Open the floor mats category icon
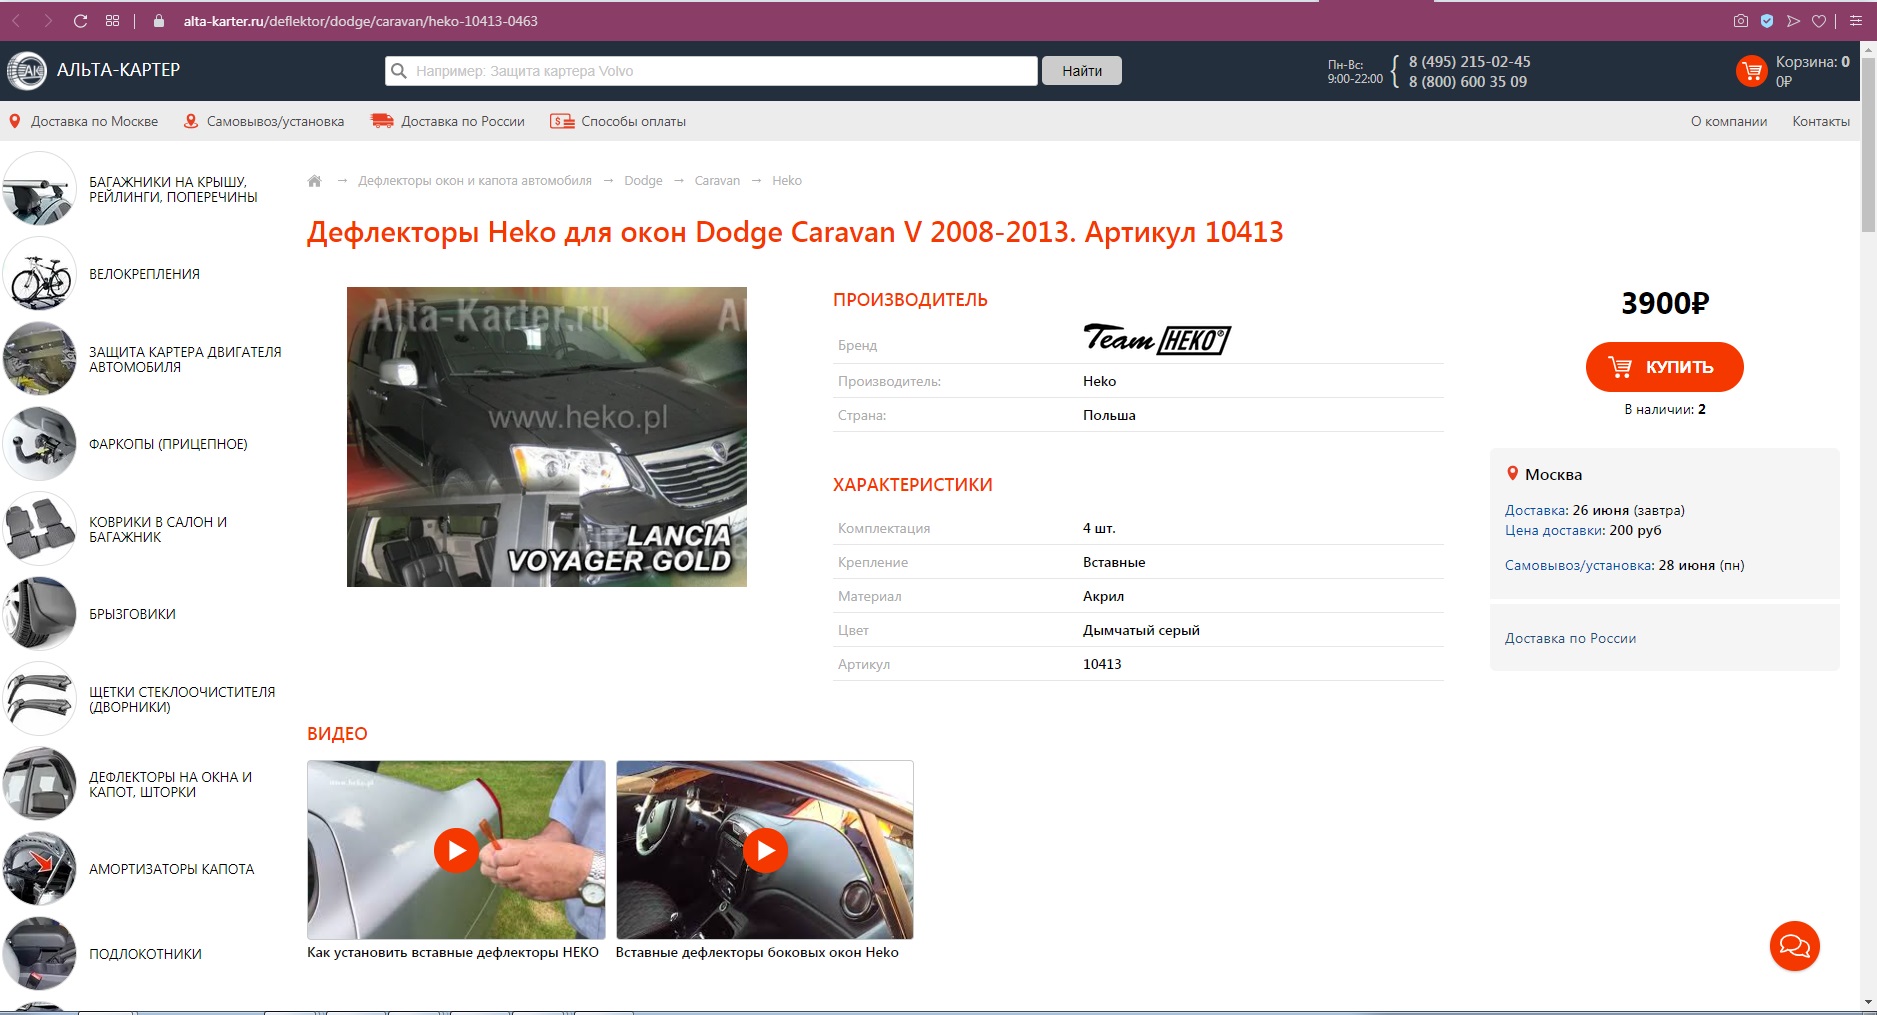Screen dimensions: 1877x1015 (39, 529)
